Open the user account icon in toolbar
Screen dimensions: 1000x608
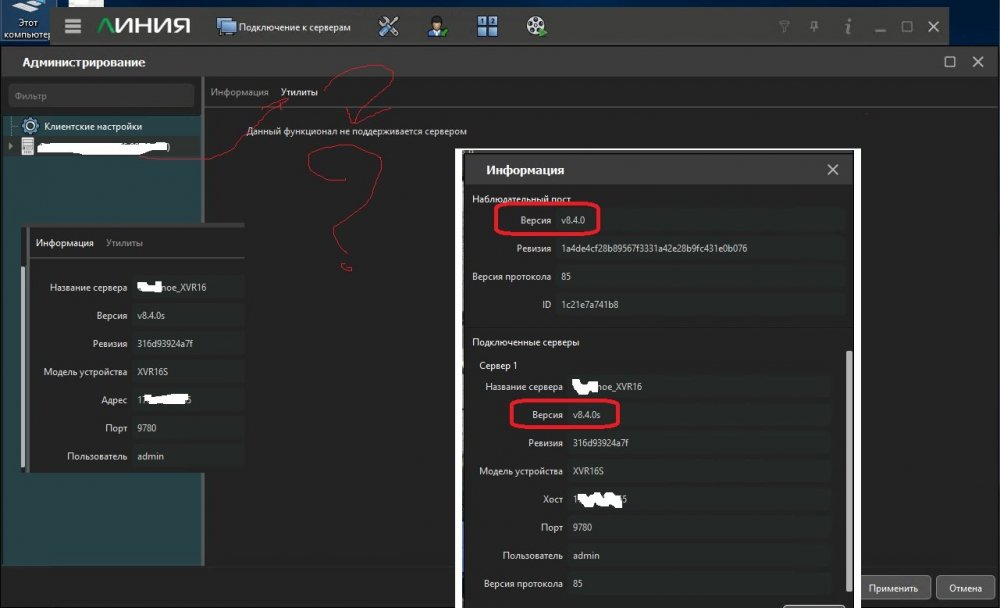coord(437,26)
